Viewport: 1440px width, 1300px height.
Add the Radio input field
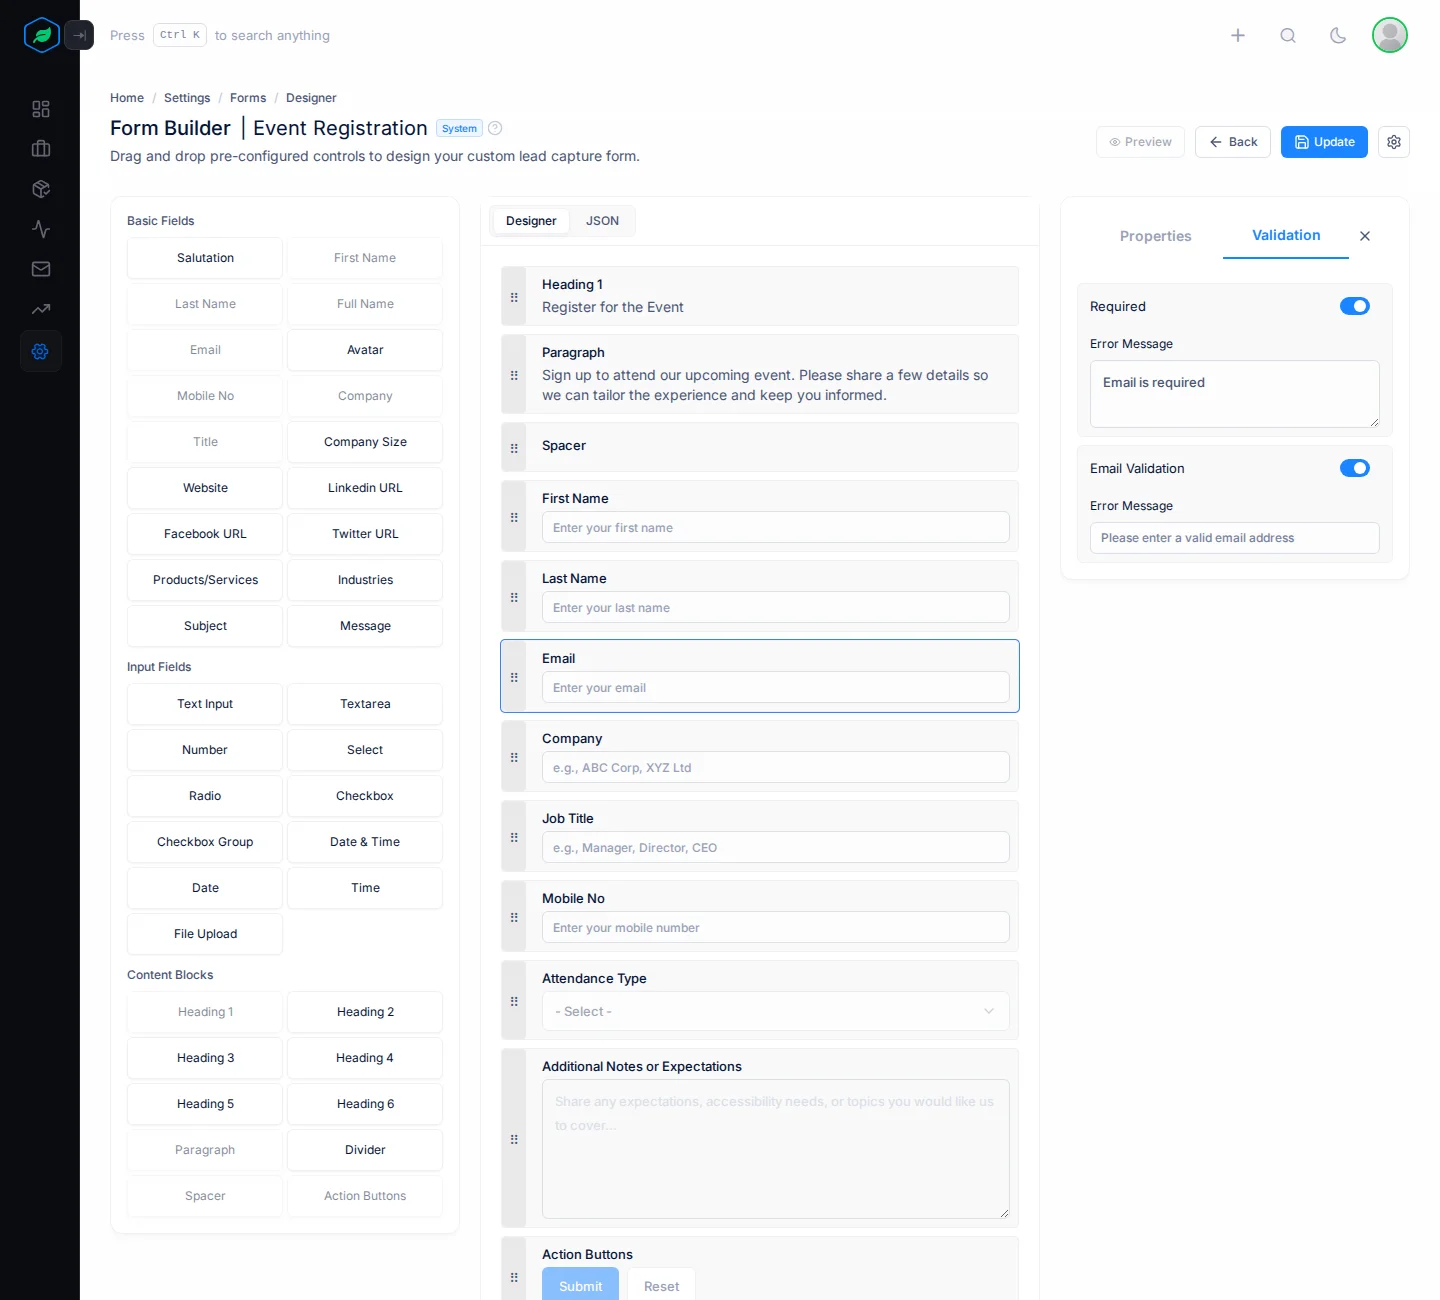point(205,796)
